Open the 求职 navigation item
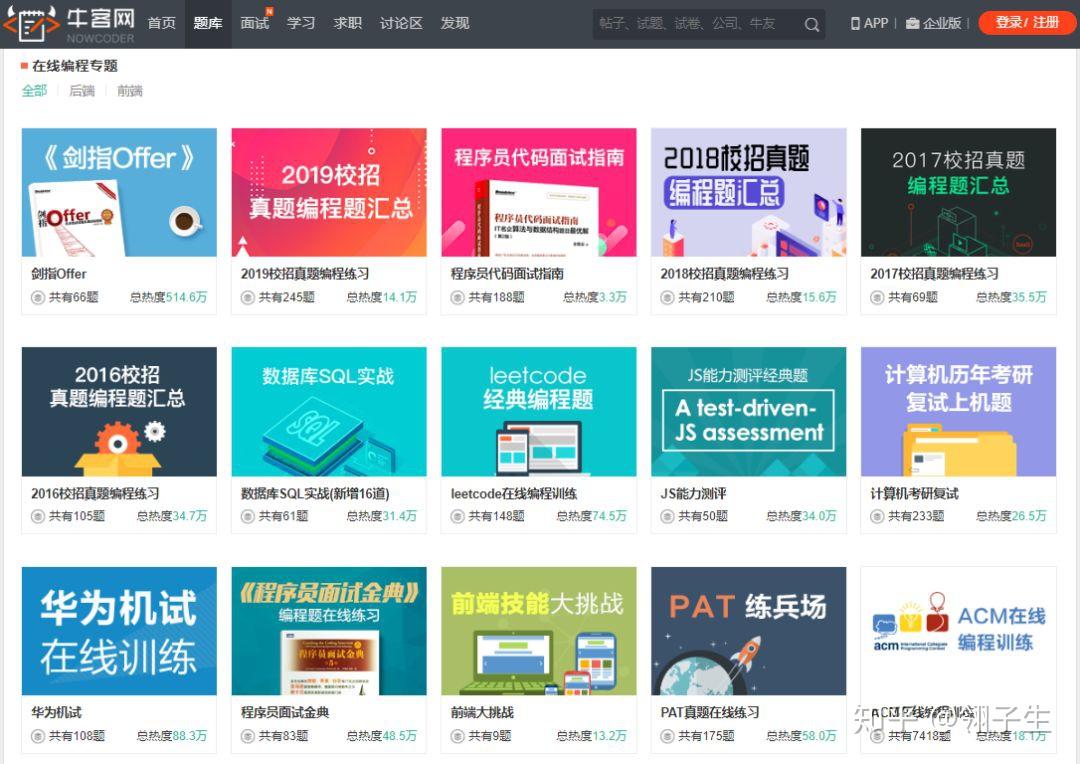 tap(348, 23)
